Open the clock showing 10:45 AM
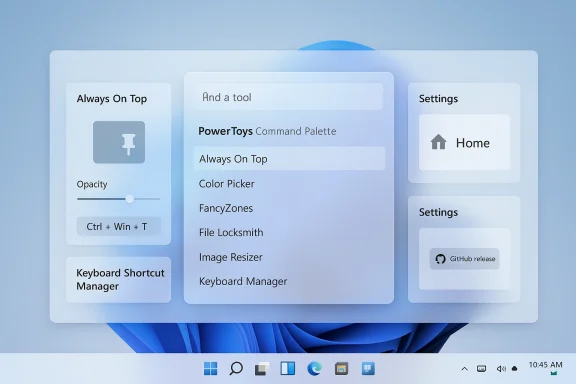576x384 pixels. (x=545, y=365)
